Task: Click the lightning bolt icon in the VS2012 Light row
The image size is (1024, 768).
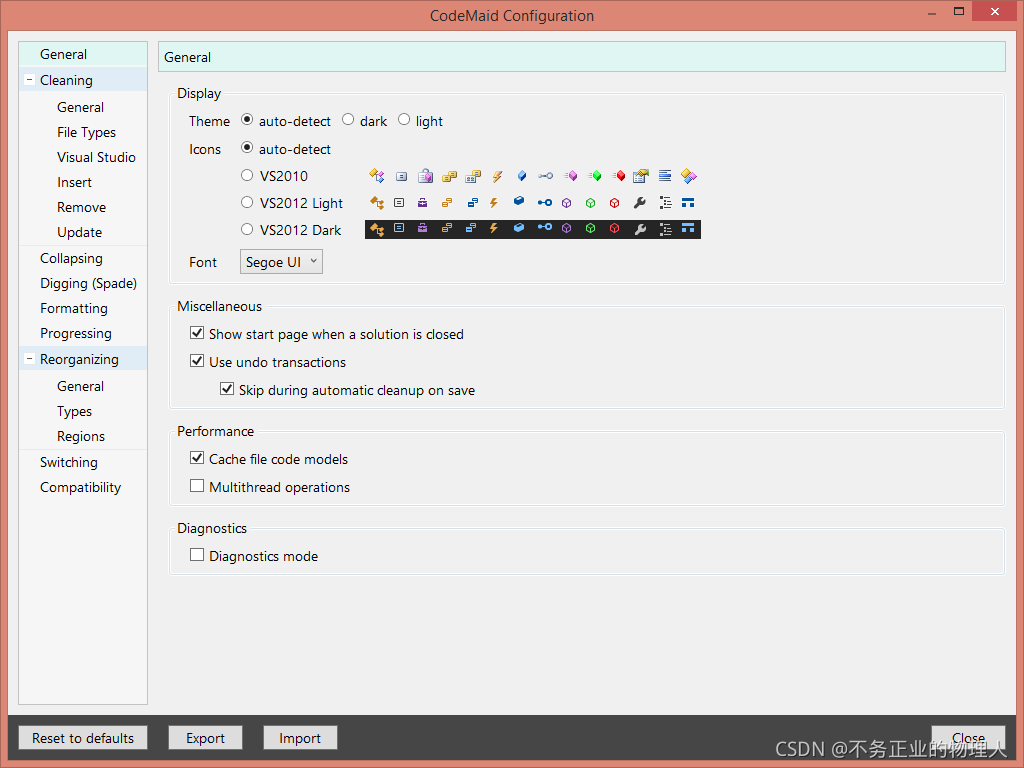Action: [x=494, y=202]
